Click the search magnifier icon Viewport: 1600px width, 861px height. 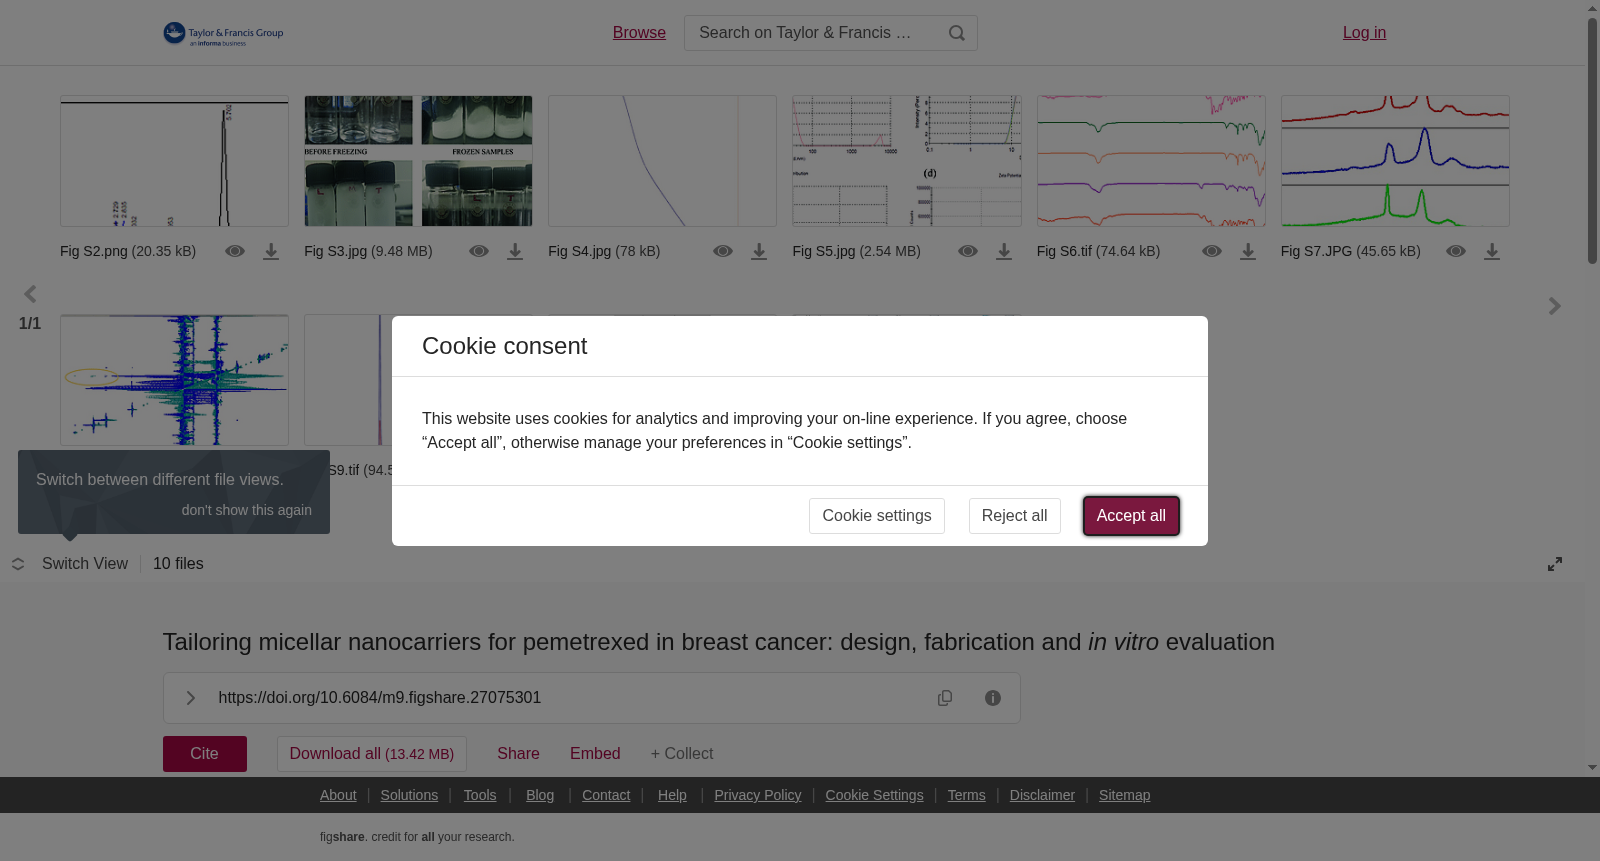tap(957, 33)
